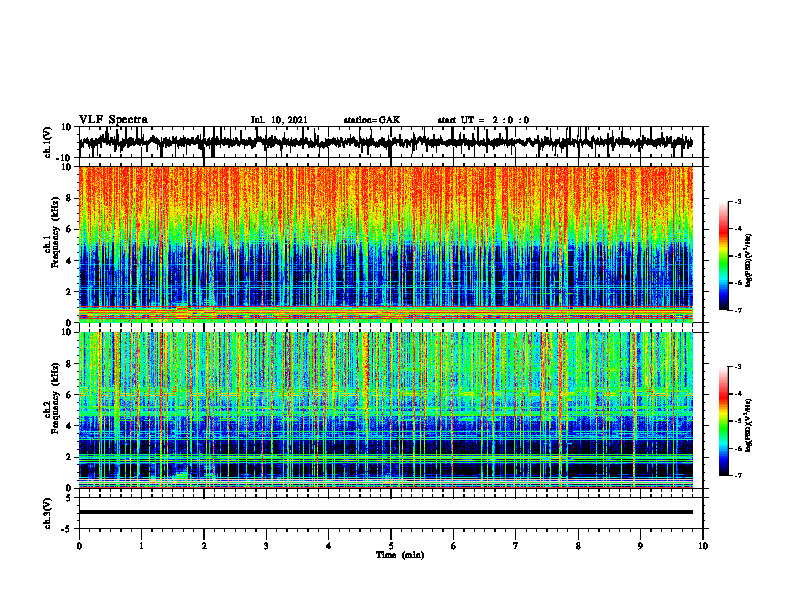Click the "6" minute time-axis tick label

tap(454, 546)
